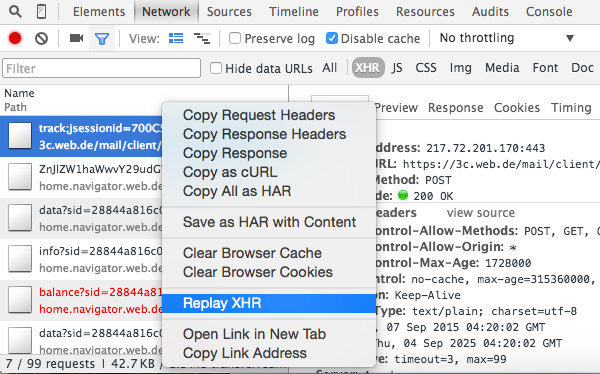Click the 200 OK status text
Image resolution: width=600 pixels, height=374 pixels.
(433, 196)
